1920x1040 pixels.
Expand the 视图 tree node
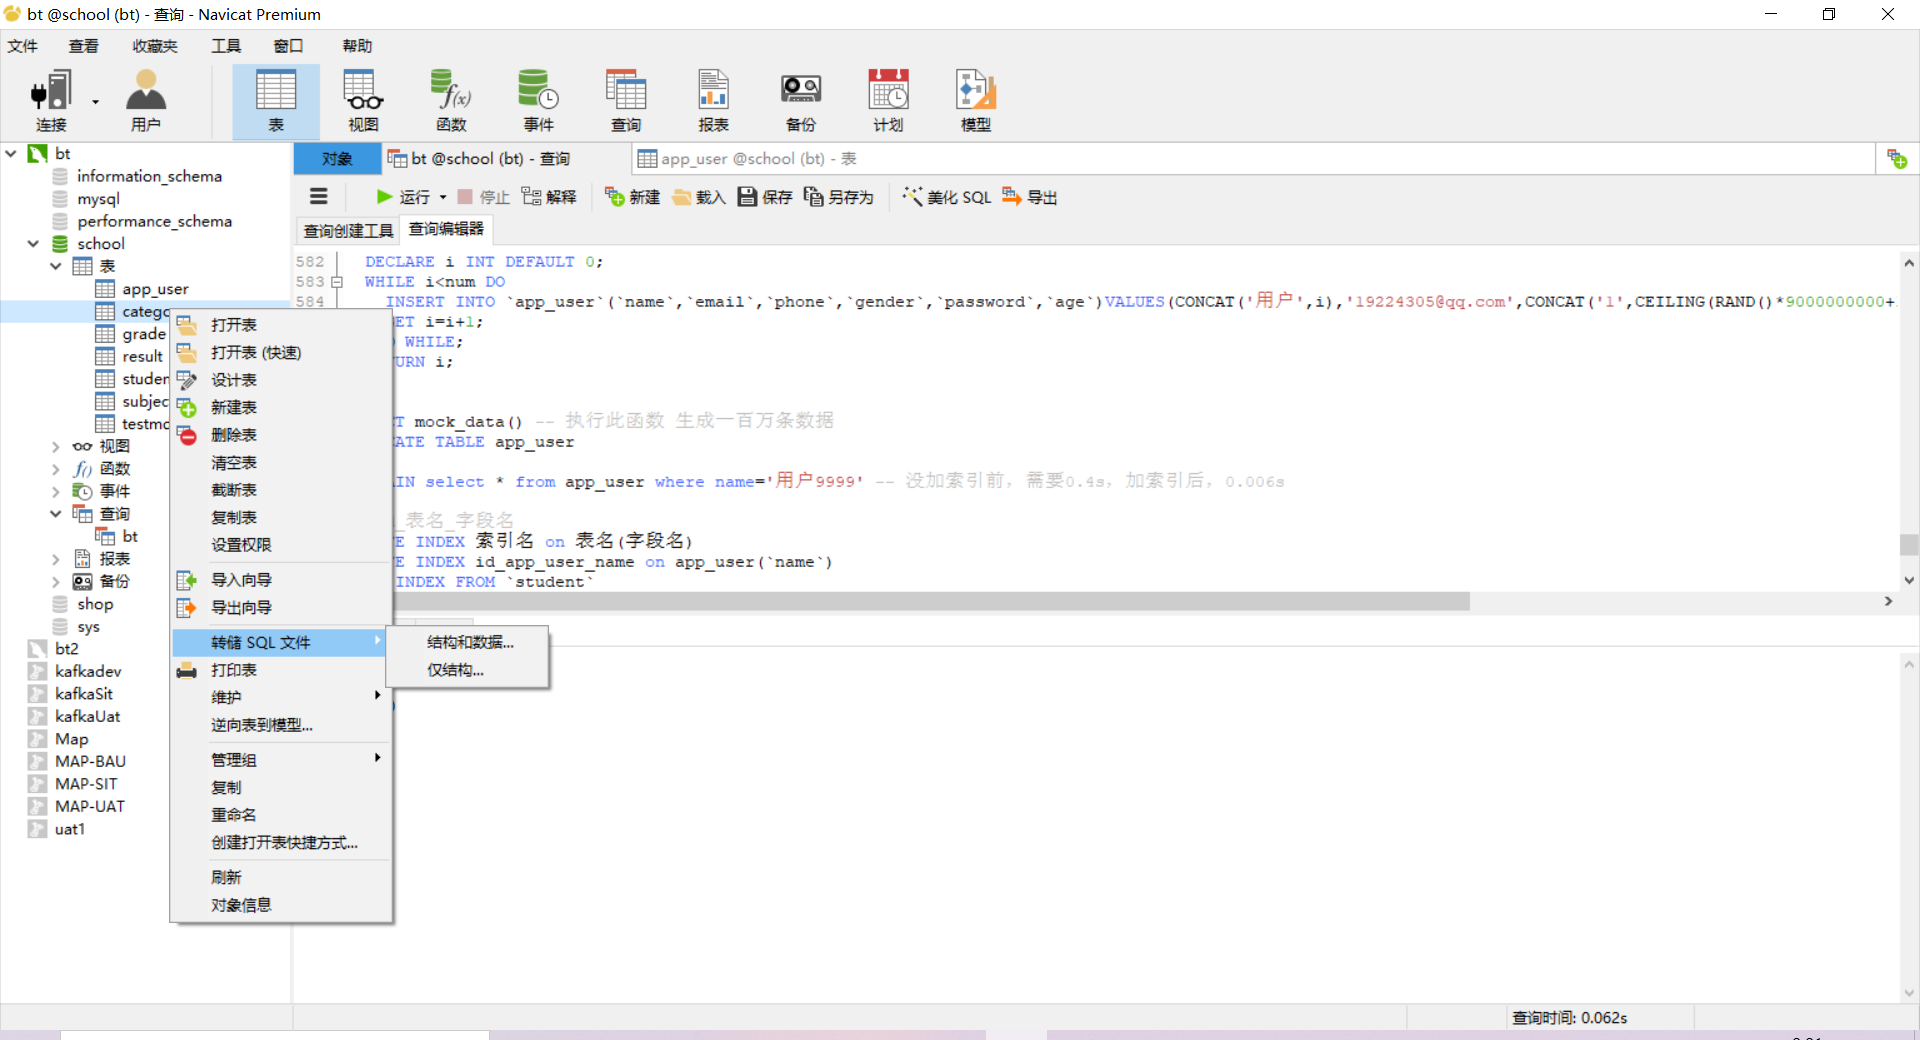[56, 446]
